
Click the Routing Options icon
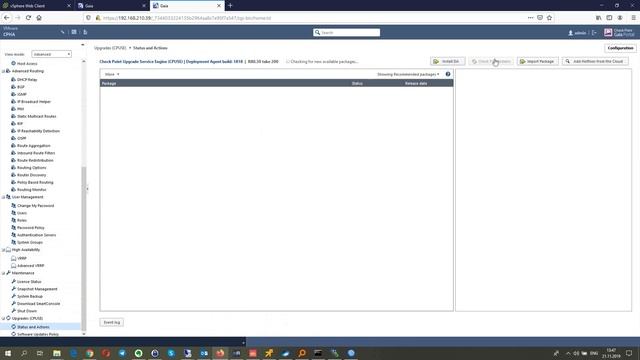coord(13,167)
